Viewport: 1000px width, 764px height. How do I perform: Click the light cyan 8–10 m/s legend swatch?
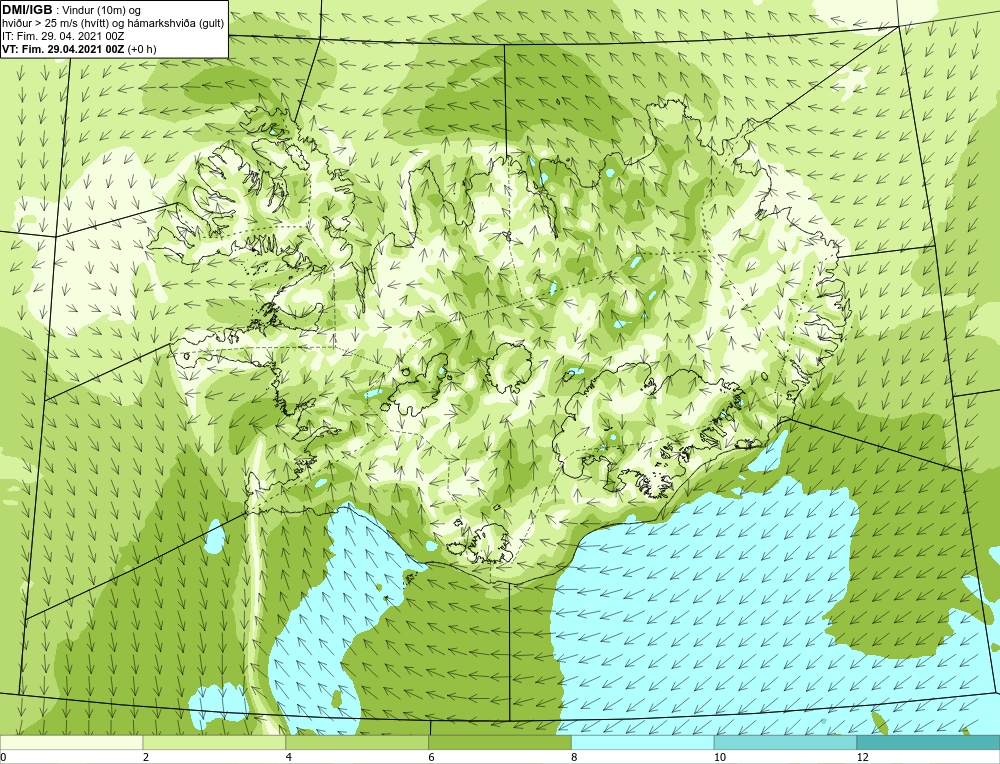(643, 742)
